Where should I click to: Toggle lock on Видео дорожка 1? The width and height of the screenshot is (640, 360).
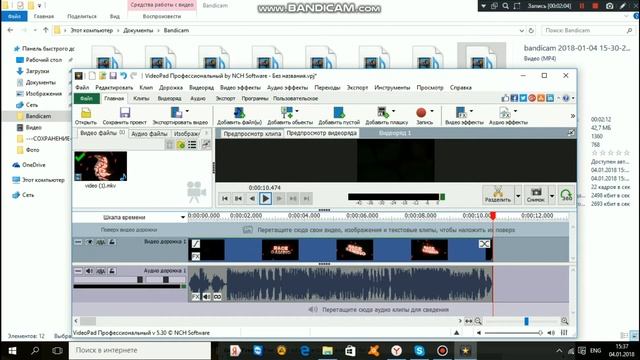point(112,242)
